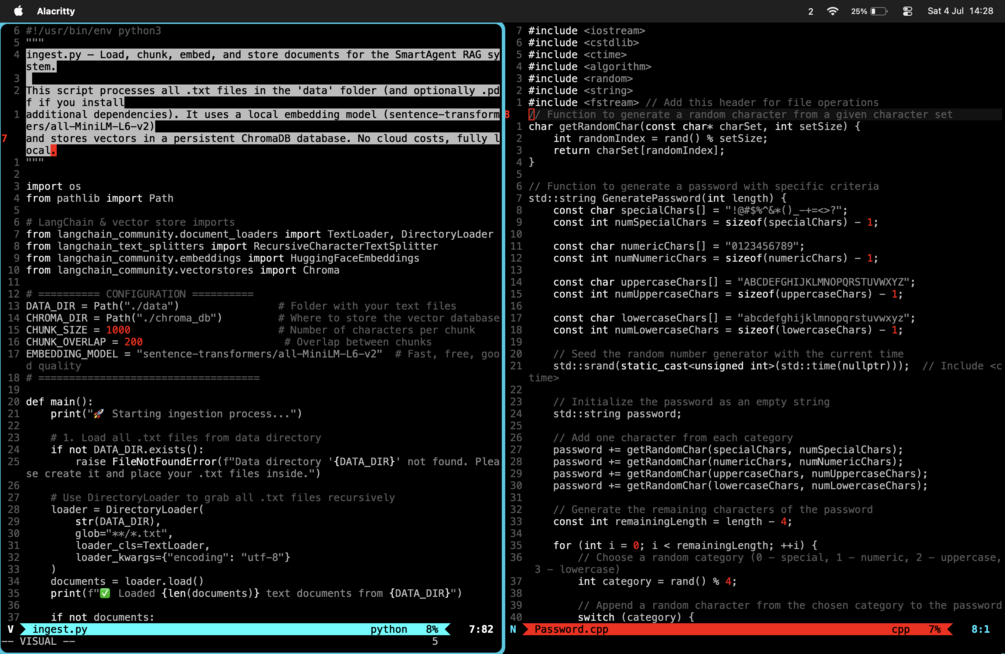Click the EMBEDDING_MODEL string value
The height and width of the screenshot is (654, 1005).
[x=259, y=354]
